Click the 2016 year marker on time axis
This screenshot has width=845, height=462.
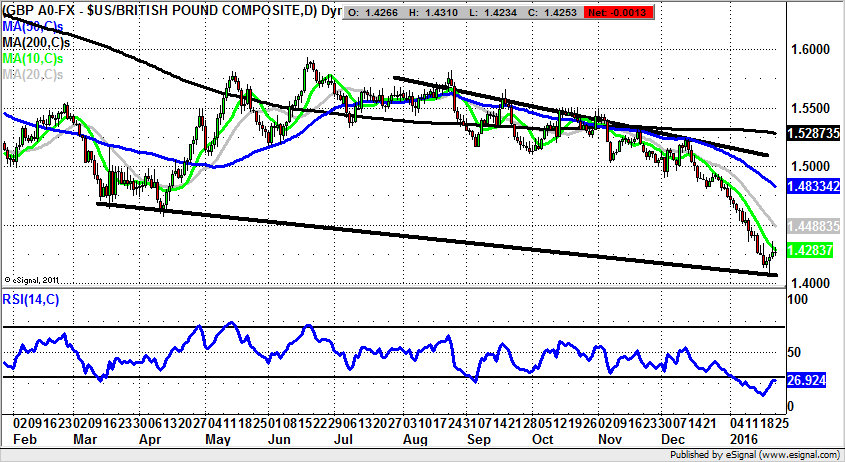click(x=742, y=439)
